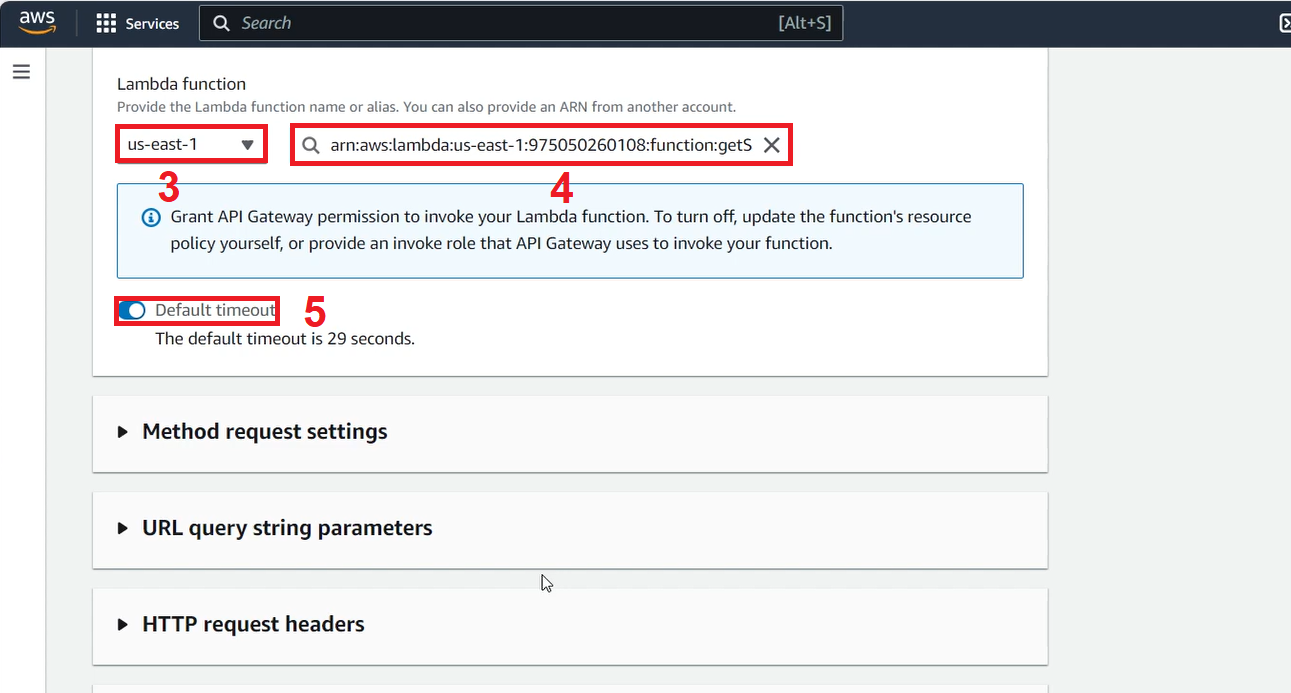The height and width of the screenshot is (693, 1291).
Task: Disable the Default timeout switch
Action: (133, 310)
